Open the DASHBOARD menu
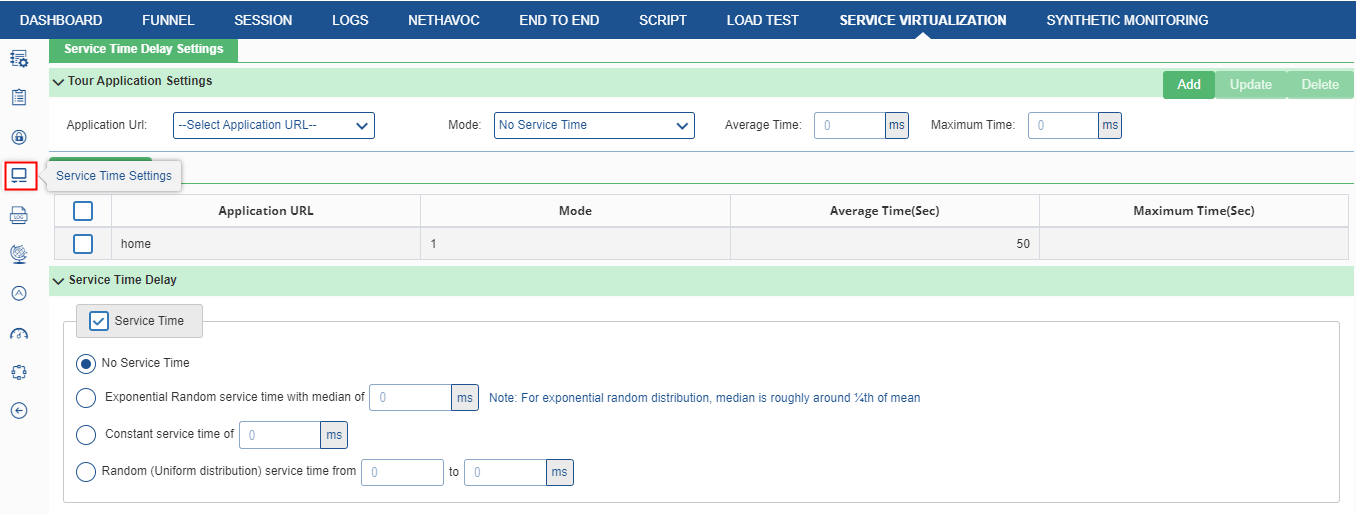The height and width of the screenshot is (515, 1356). click(x=61, y=20)
